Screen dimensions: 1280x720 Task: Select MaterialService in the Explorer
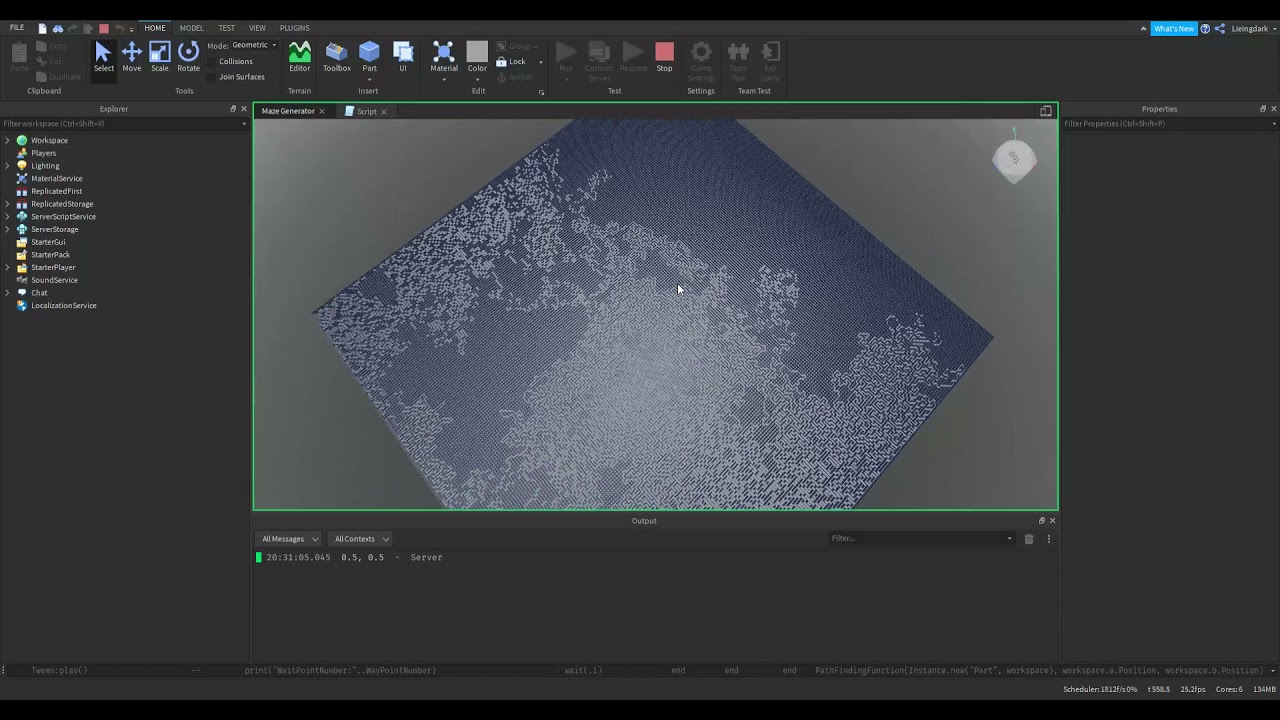coord(56,179)
